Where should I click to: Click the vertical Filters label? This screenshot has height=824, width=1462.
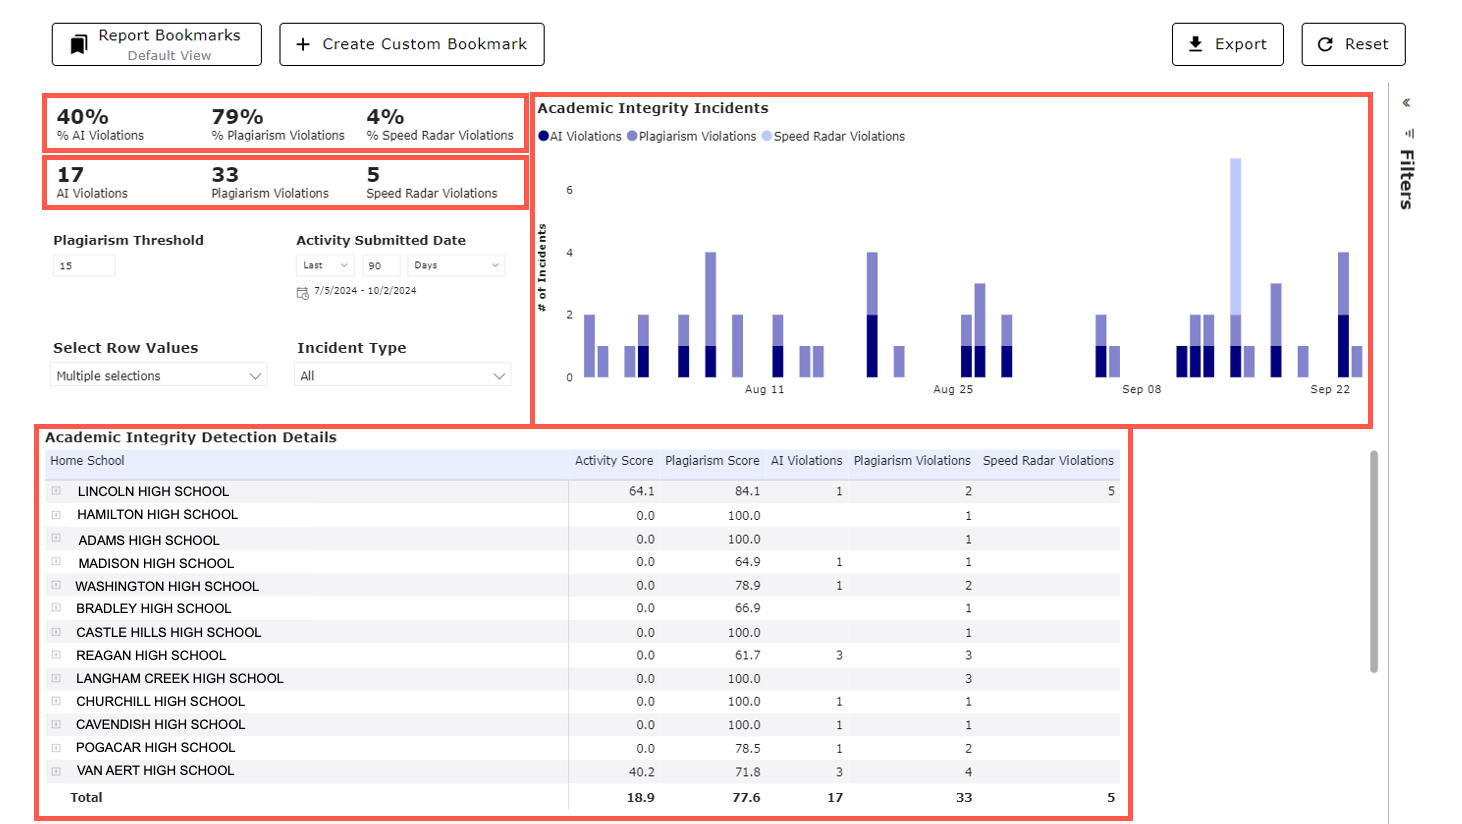[1406, 179]
